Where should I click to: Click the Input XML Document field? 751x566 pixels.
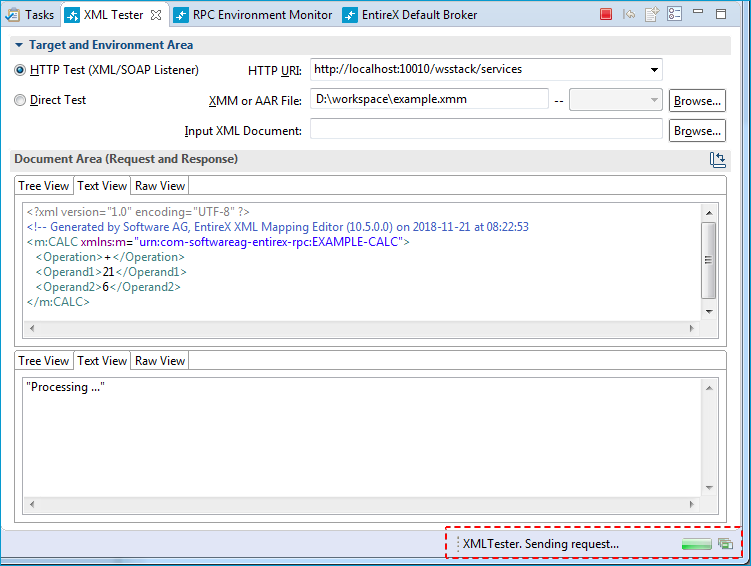point(486,129)
